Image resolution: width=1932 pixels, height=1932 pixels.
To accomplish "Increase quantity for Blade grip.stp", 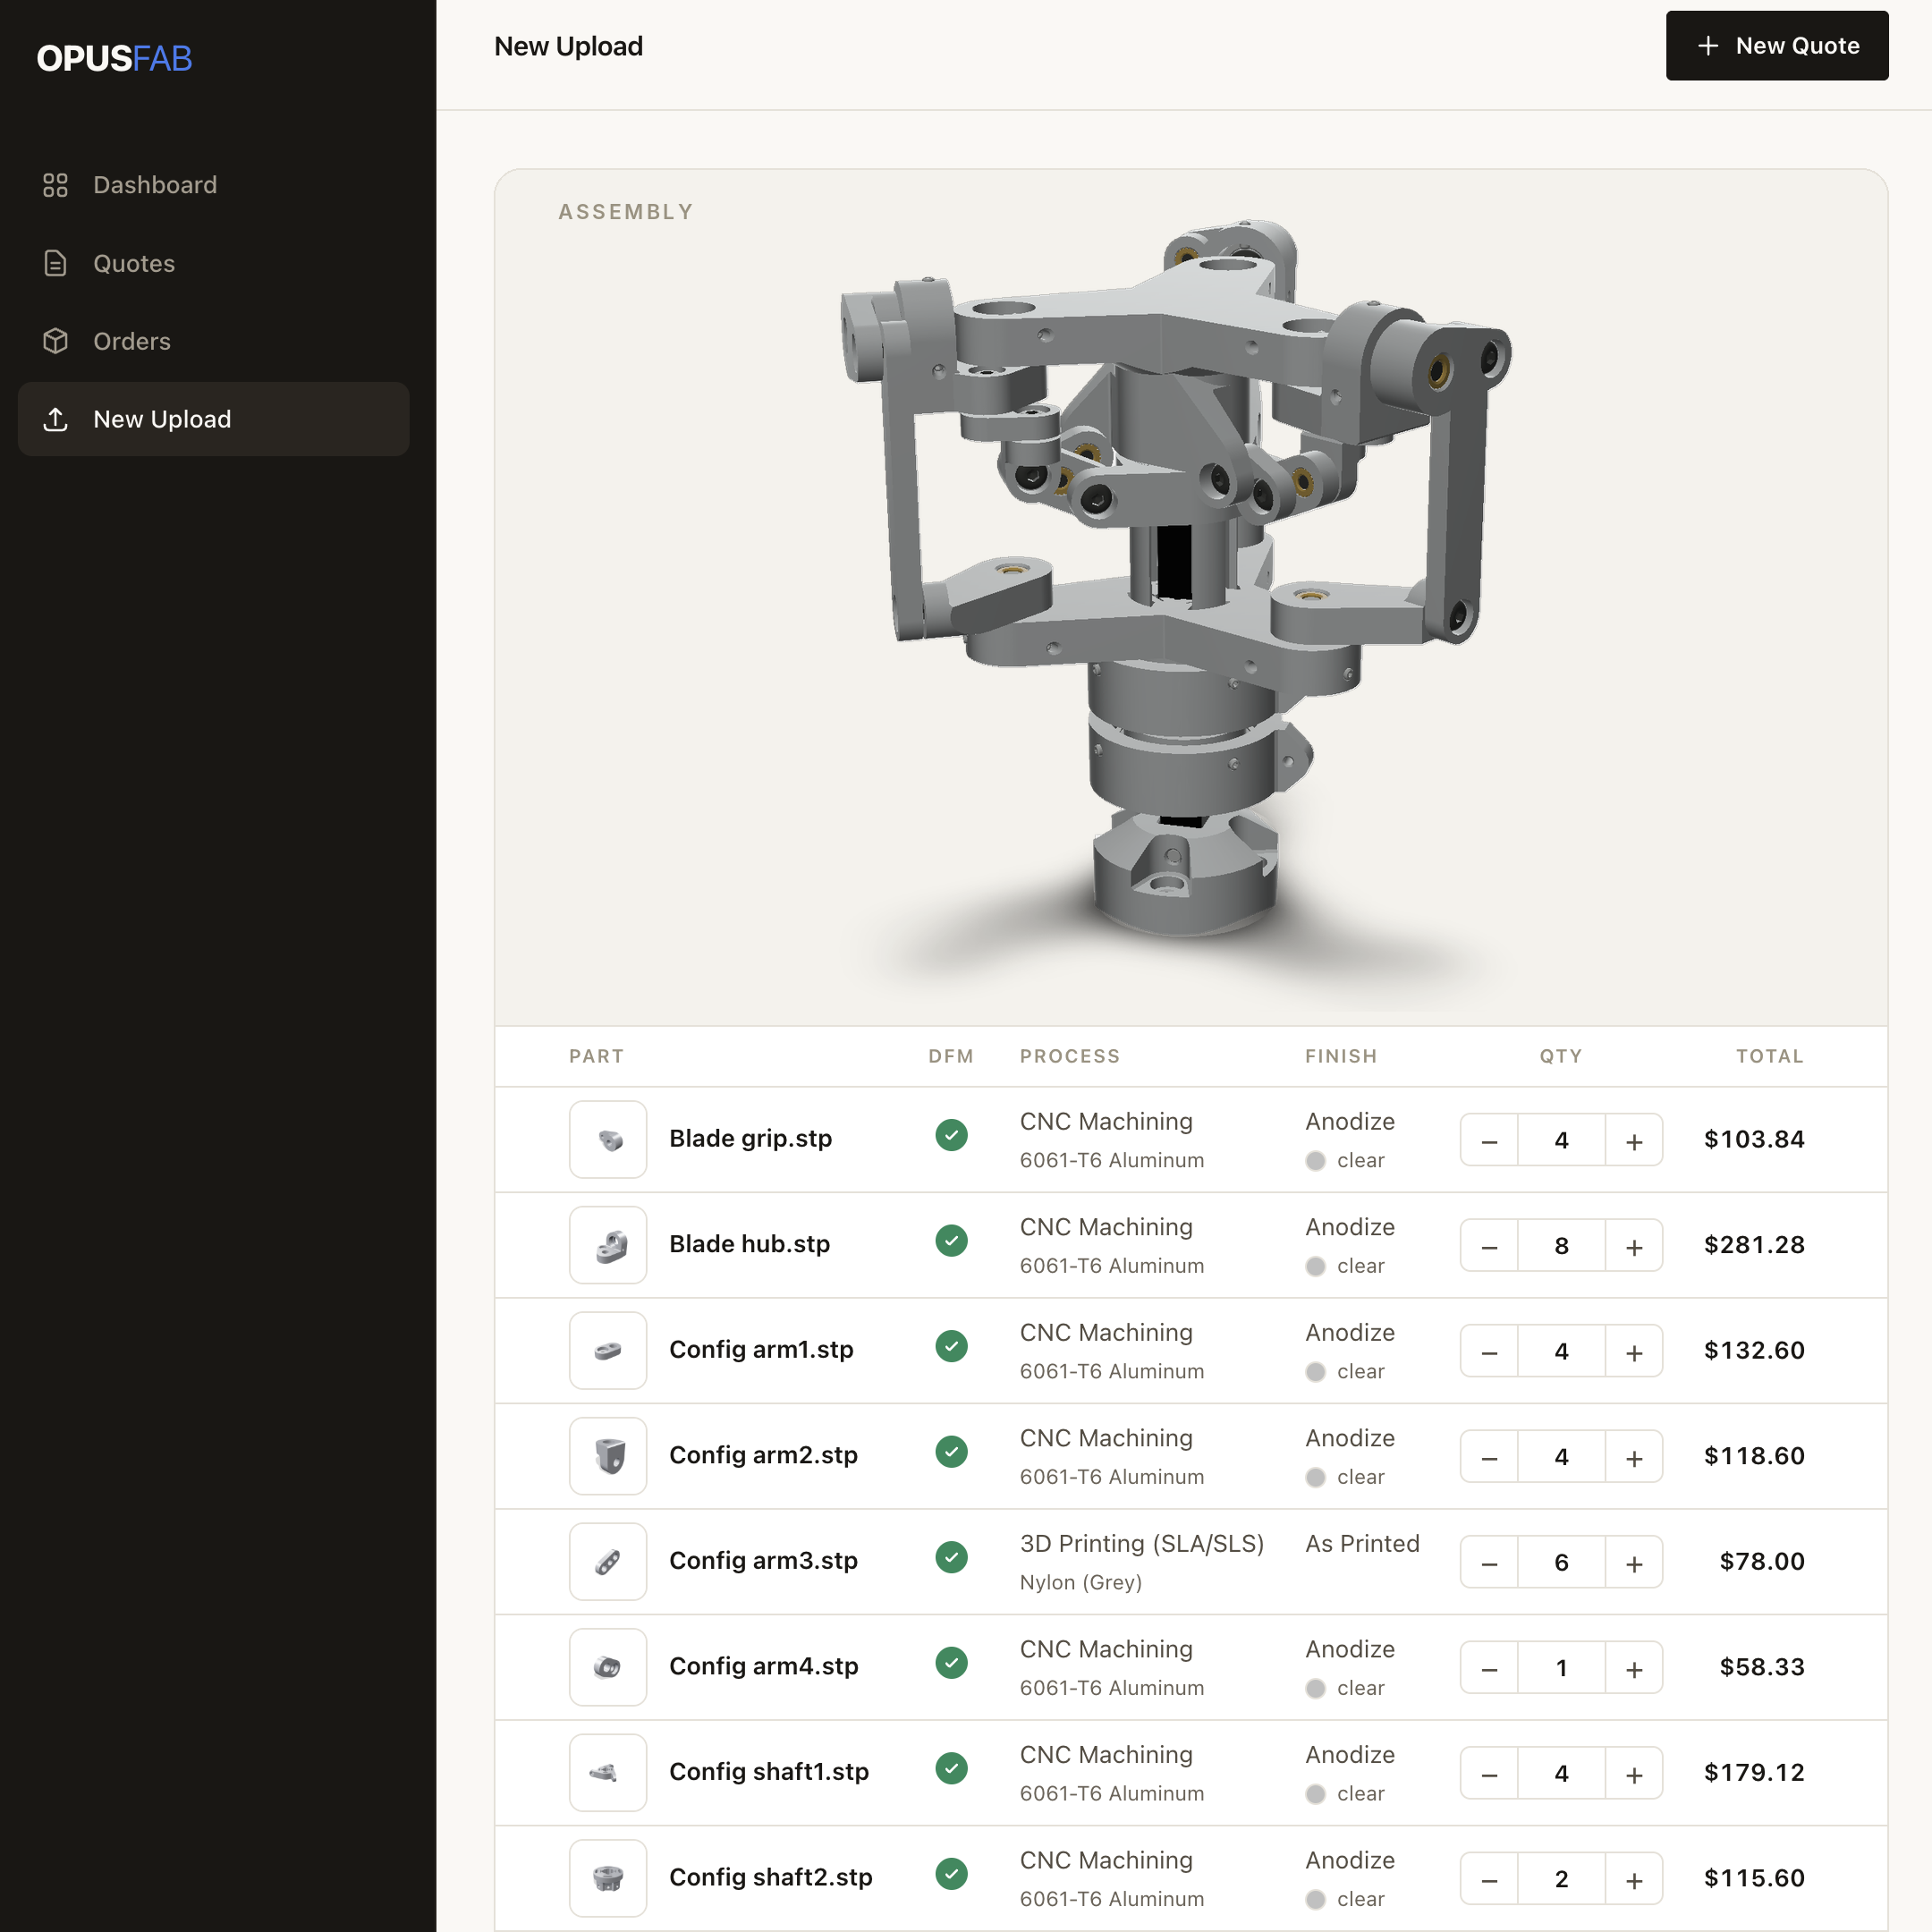I will click(x=1634, y=1140).
